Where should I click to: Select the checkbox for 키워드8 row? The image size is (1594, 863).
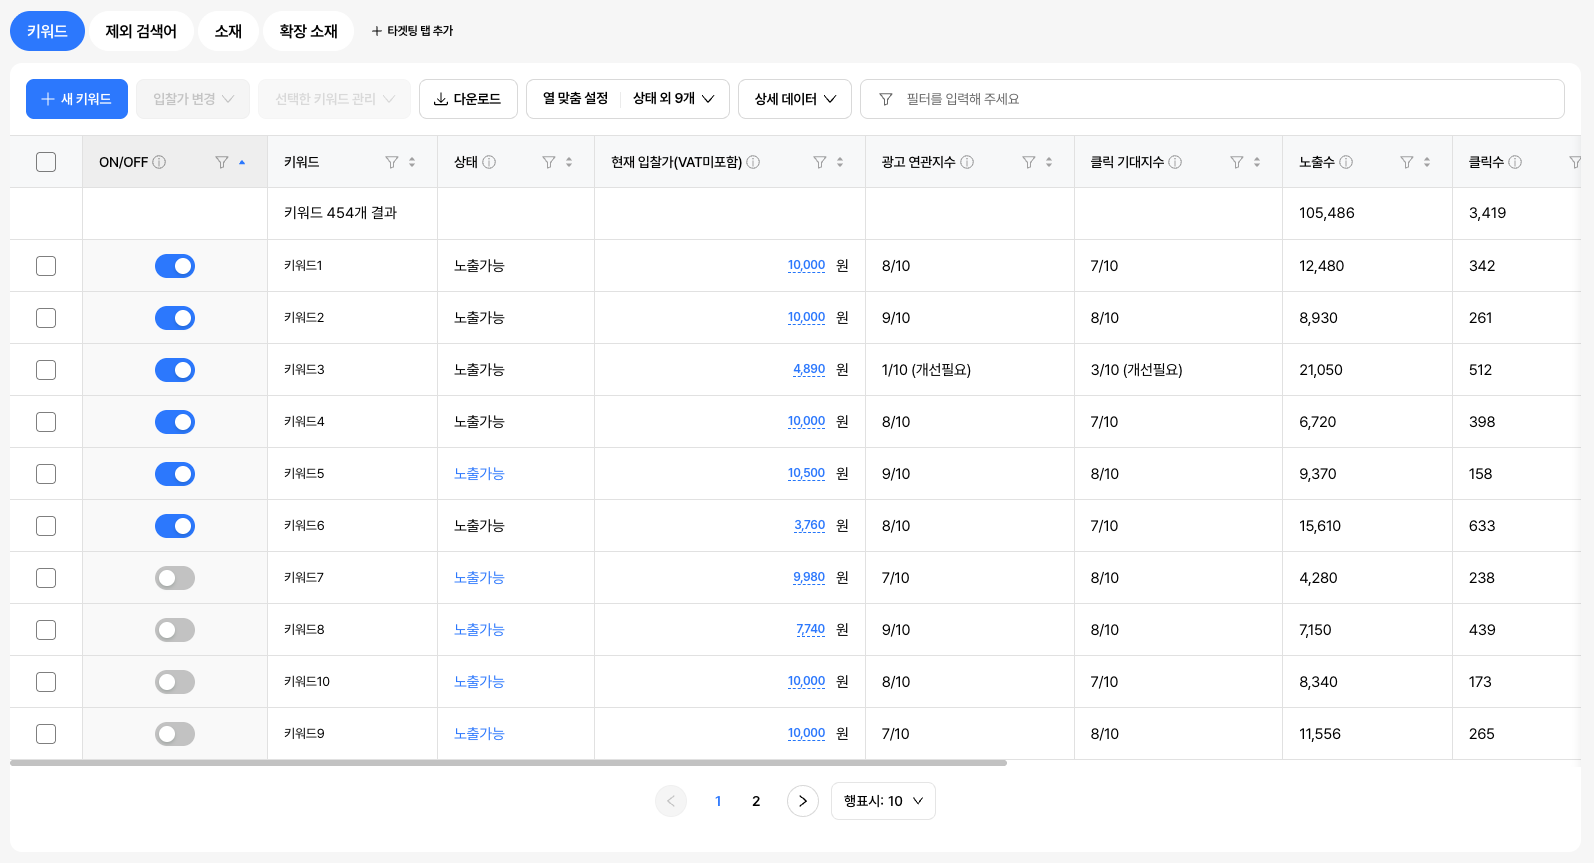click(x=46, y=630)
